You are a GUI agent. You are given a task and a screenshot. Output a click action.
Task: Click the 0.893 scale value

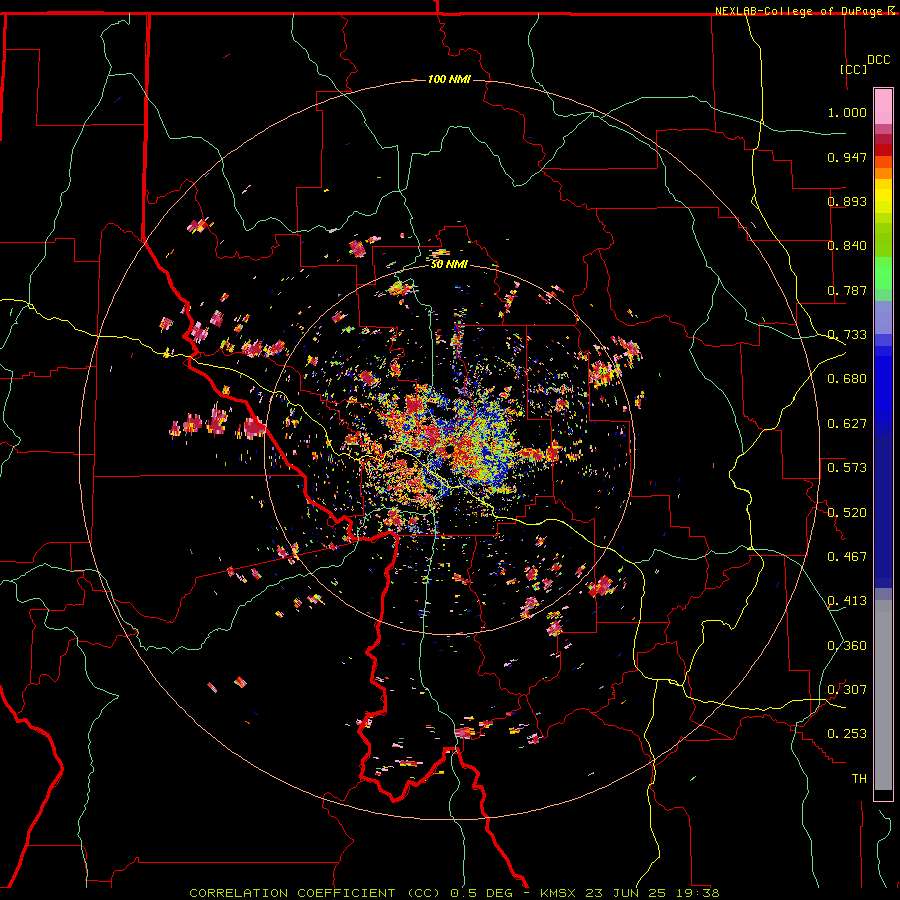pos(847,201)
